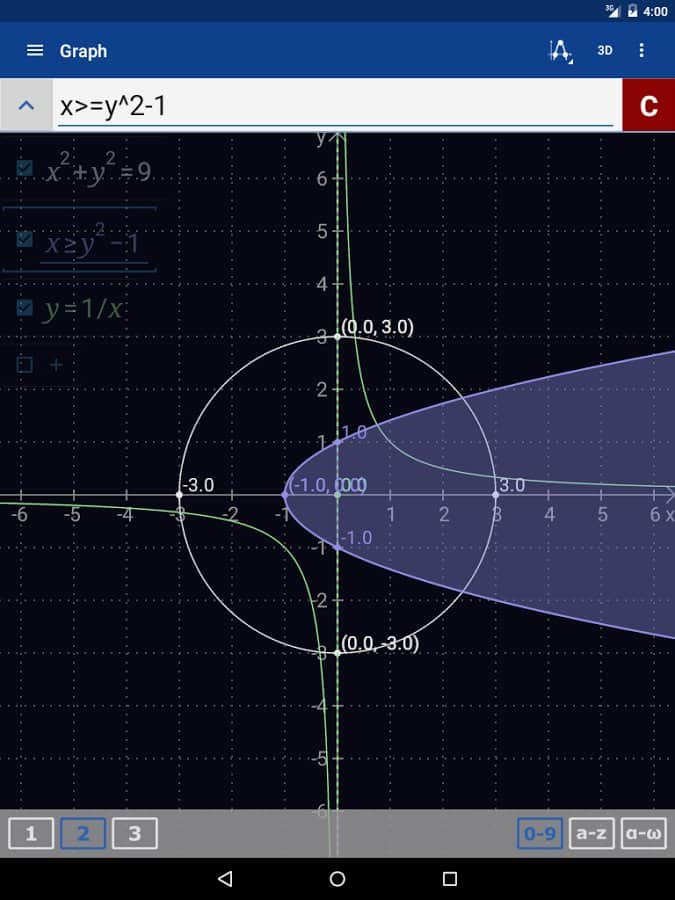Add new equation with empty plus row
Image resolution: width=675 pixels, height=900 pixels.
pyautogui.click(x=40, y=365)
